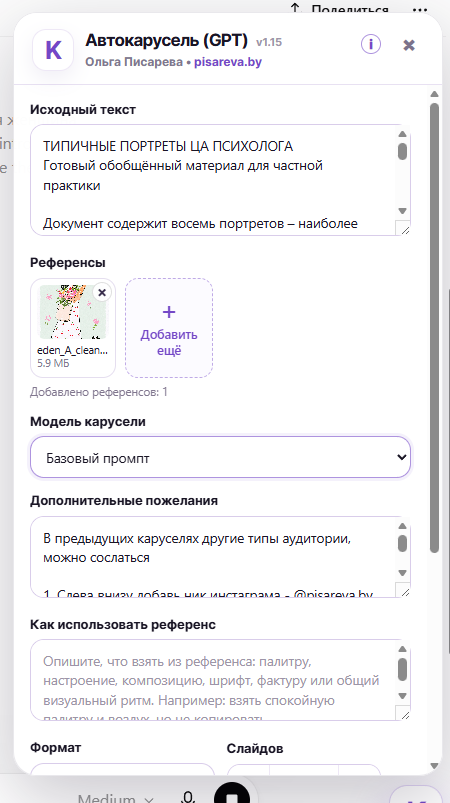Click the up arrow of Как использовать референс scrollbar

coord(402,649)
